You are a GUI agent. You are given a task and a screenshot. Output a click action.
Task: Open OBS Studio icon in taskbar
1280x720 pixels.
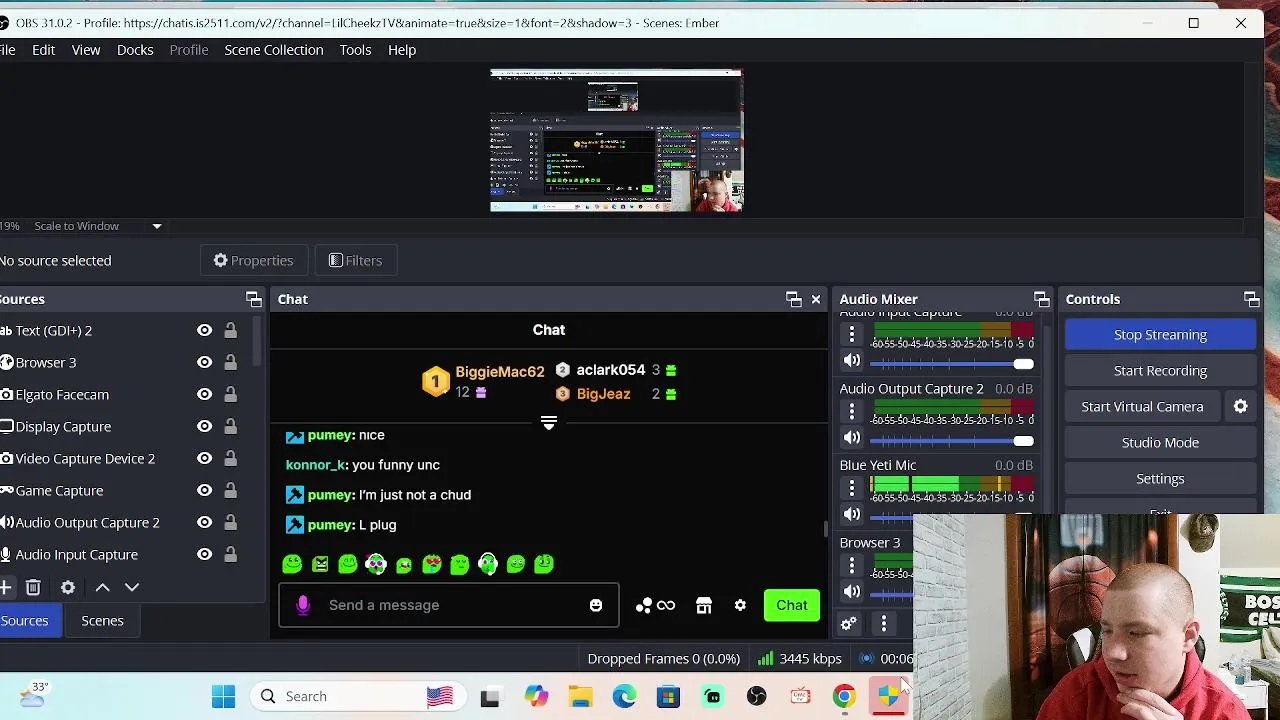click(756, 696)
